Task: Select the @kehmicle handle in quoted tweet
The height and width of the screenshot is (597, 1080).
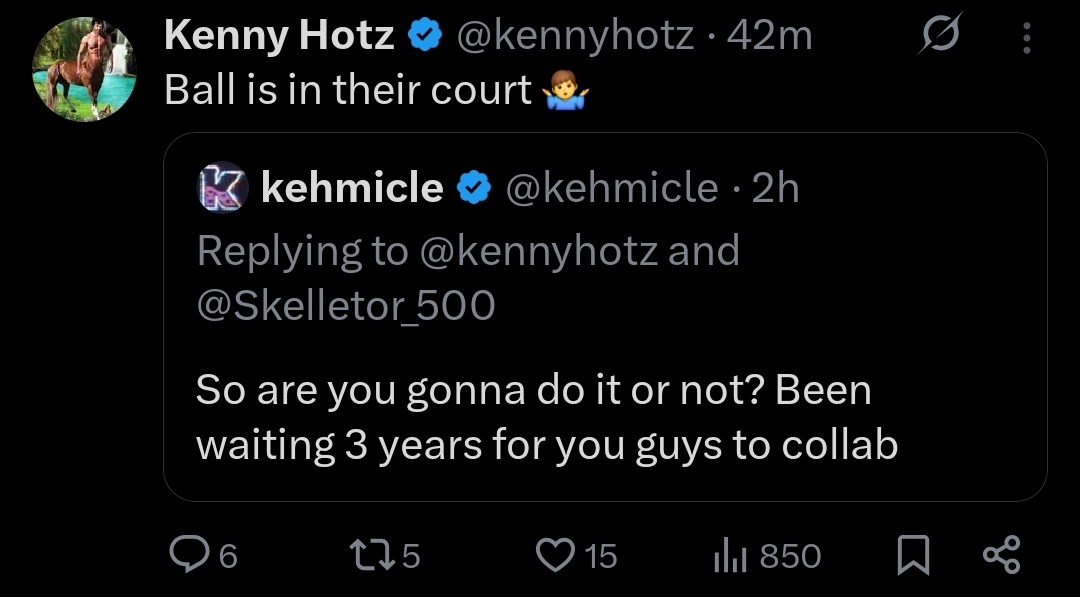Action: pos(612,187)
